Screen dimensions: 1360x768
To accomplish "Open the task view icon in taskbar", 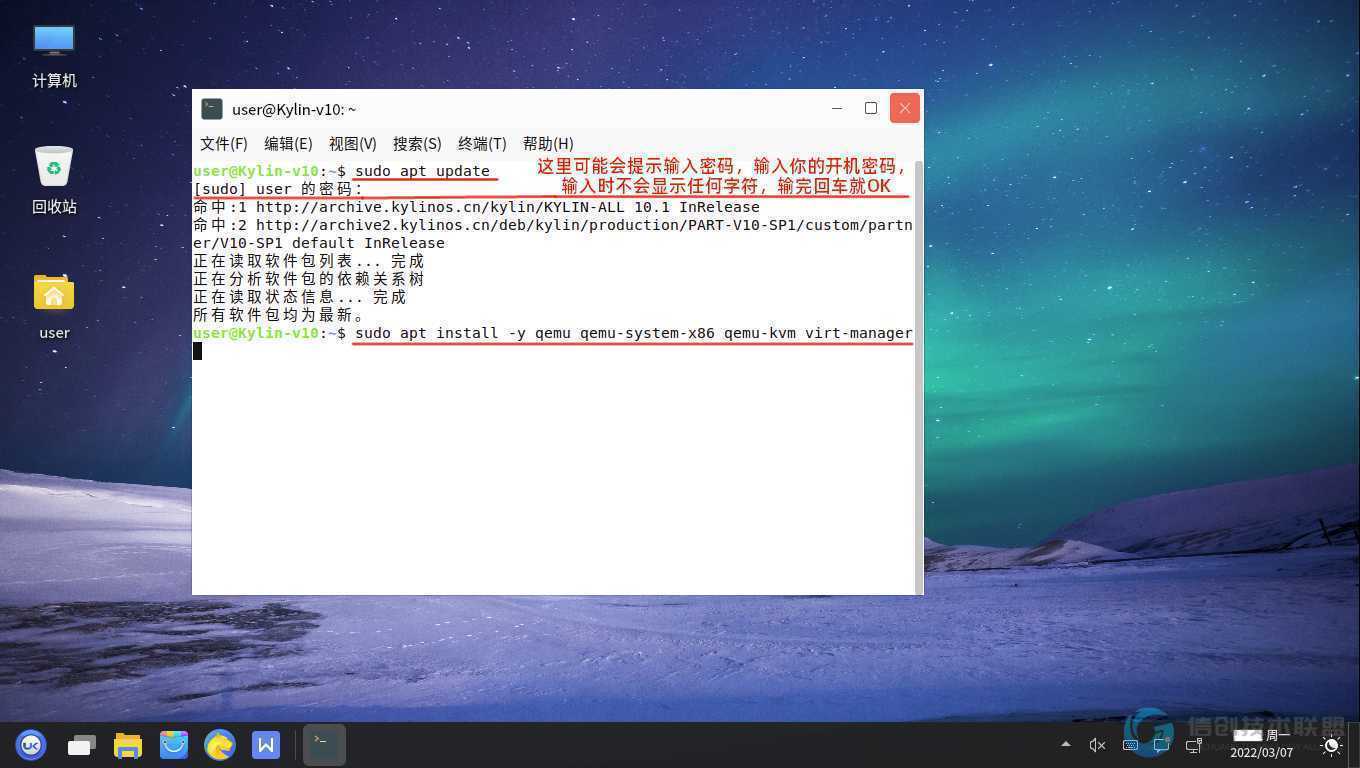I will pos(81,745).
